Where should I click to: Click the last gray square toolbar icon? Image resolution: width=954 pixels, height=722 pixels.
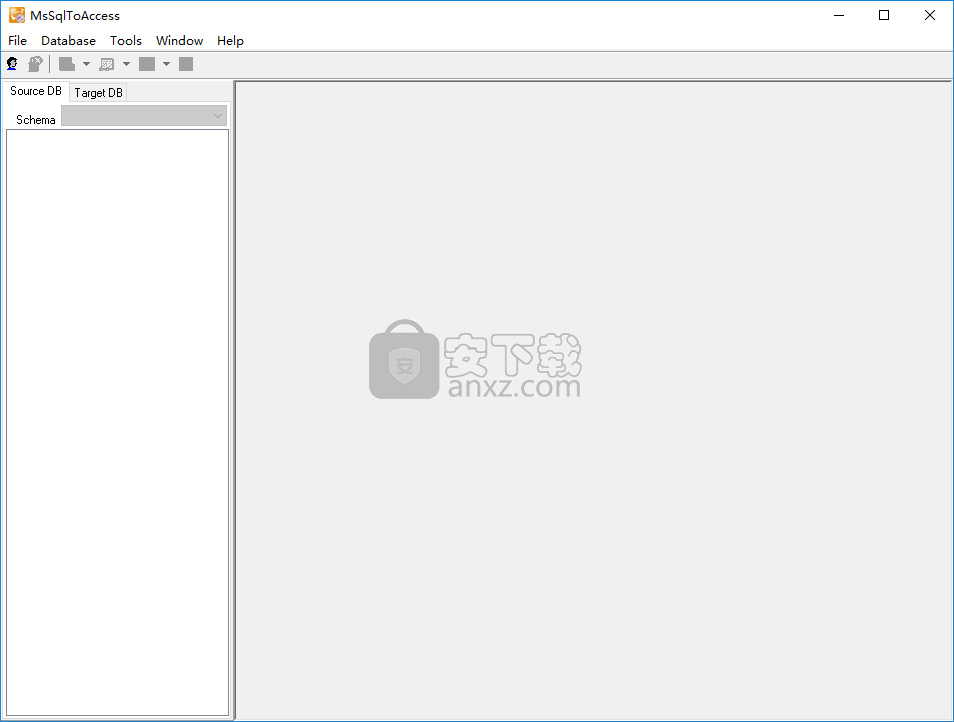(x=186, y=64)
